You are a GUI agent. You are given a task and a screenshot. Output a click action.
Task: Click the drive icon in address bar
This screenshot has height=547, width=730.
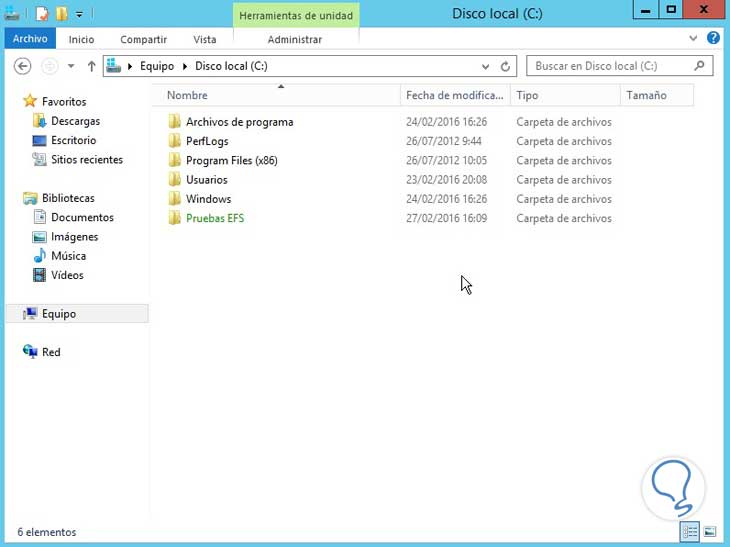click(x=113, y=66)
